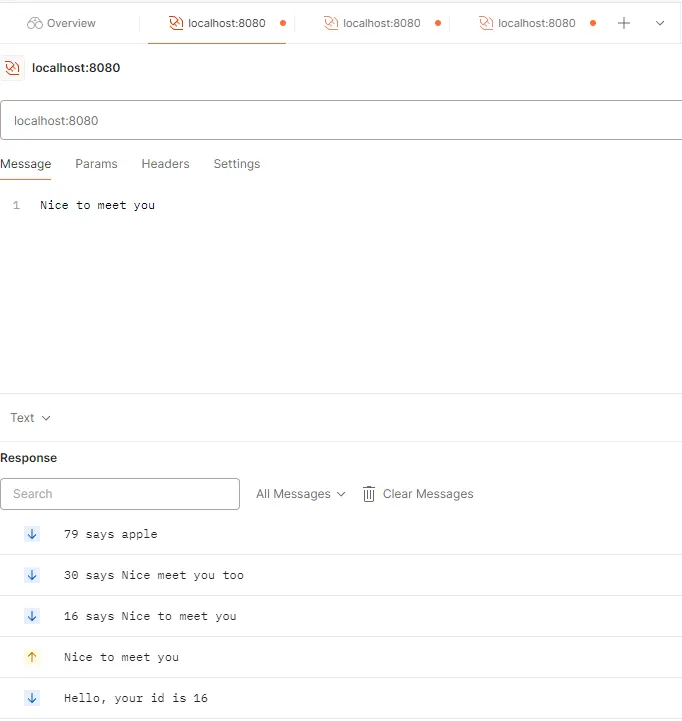Viewport: 682px width, 721px height.
Task: Click the message editor line 'Nice to meet you'
Action: [97, 205]
